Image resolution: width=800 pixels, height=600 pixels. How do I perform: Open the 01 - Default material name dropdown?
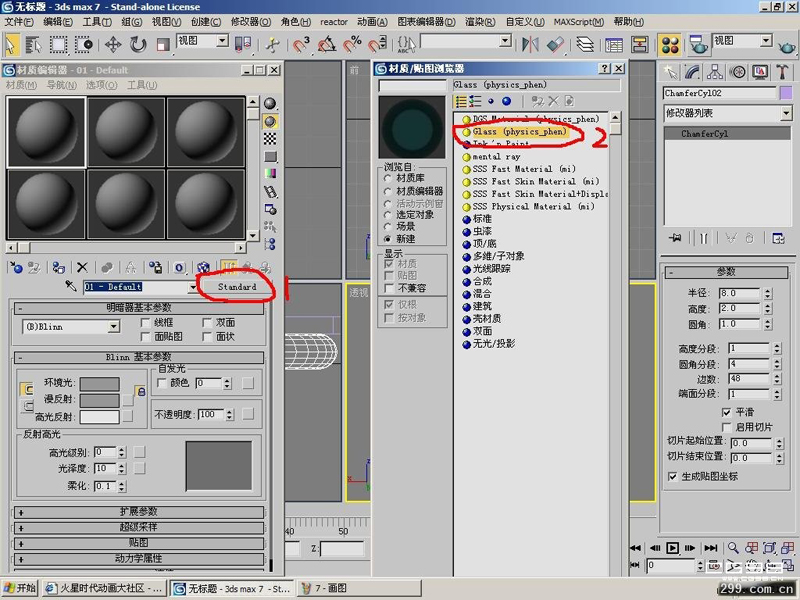coord(192,287)
